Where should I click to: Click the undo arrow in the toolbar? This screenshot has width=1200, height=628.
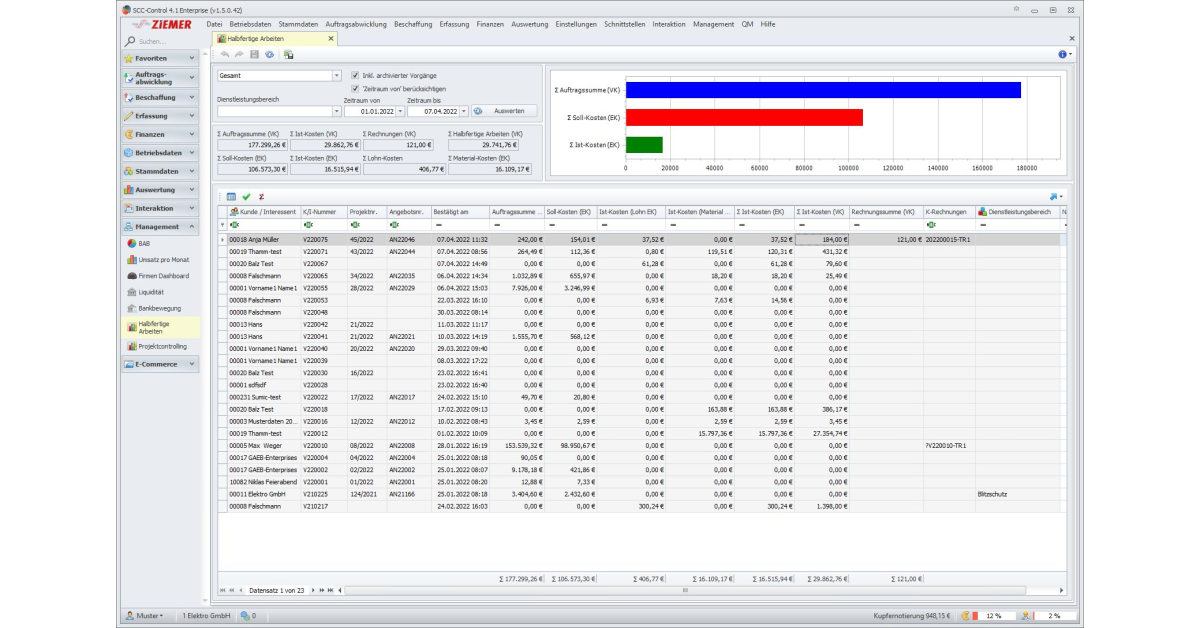[225, 54]
